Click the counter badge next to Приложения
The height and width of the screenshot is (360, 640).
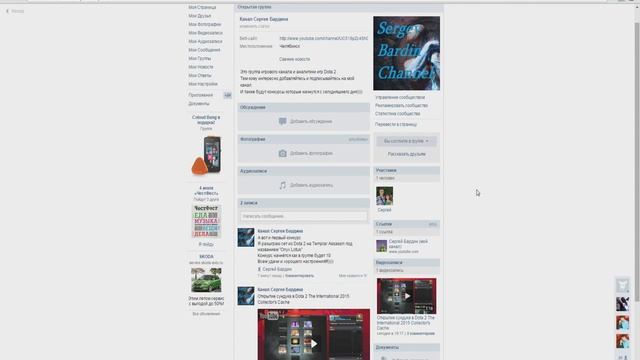tap(227, 95)
